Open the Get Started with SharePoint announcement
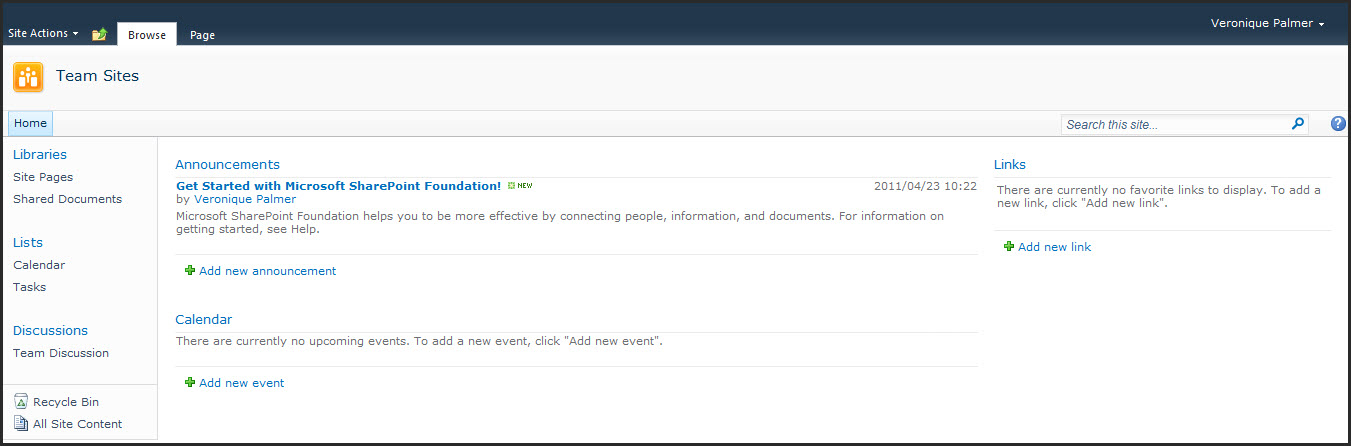The width and height of the screenshot is (1351, 446). (338, 186)
